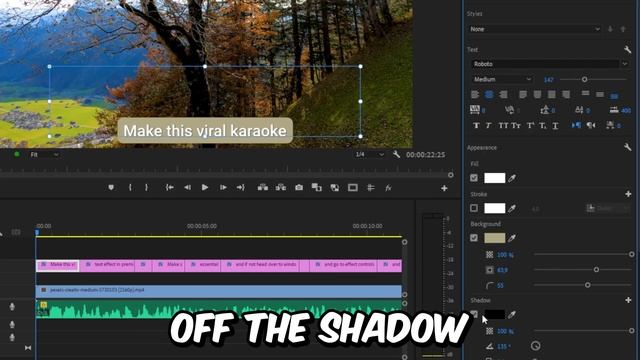Select the blue mp4 video clip
Viewport: 640px width, 360px height.
[219, 290]
